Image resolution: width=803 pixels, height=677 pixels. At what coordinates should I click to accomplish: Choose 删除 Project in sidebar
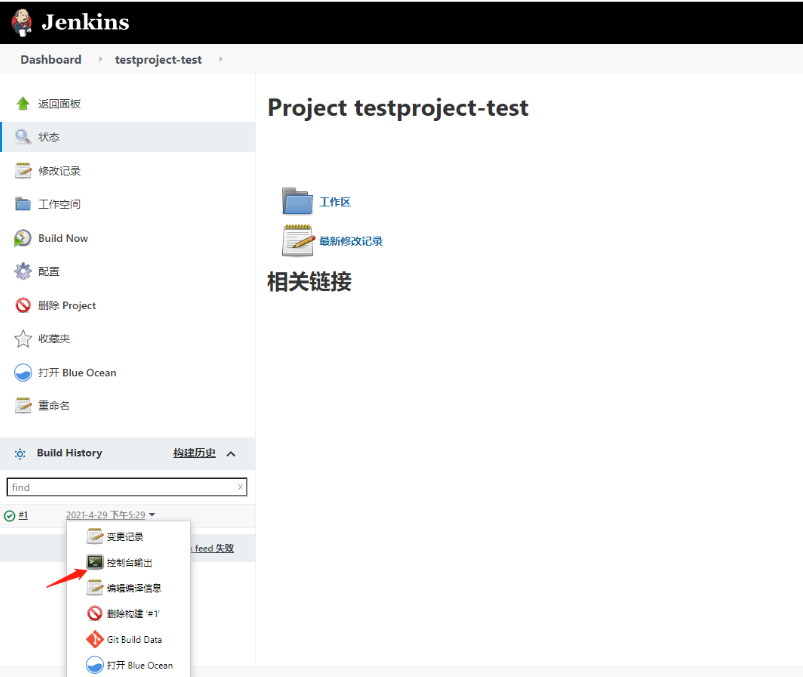[67, 305]
